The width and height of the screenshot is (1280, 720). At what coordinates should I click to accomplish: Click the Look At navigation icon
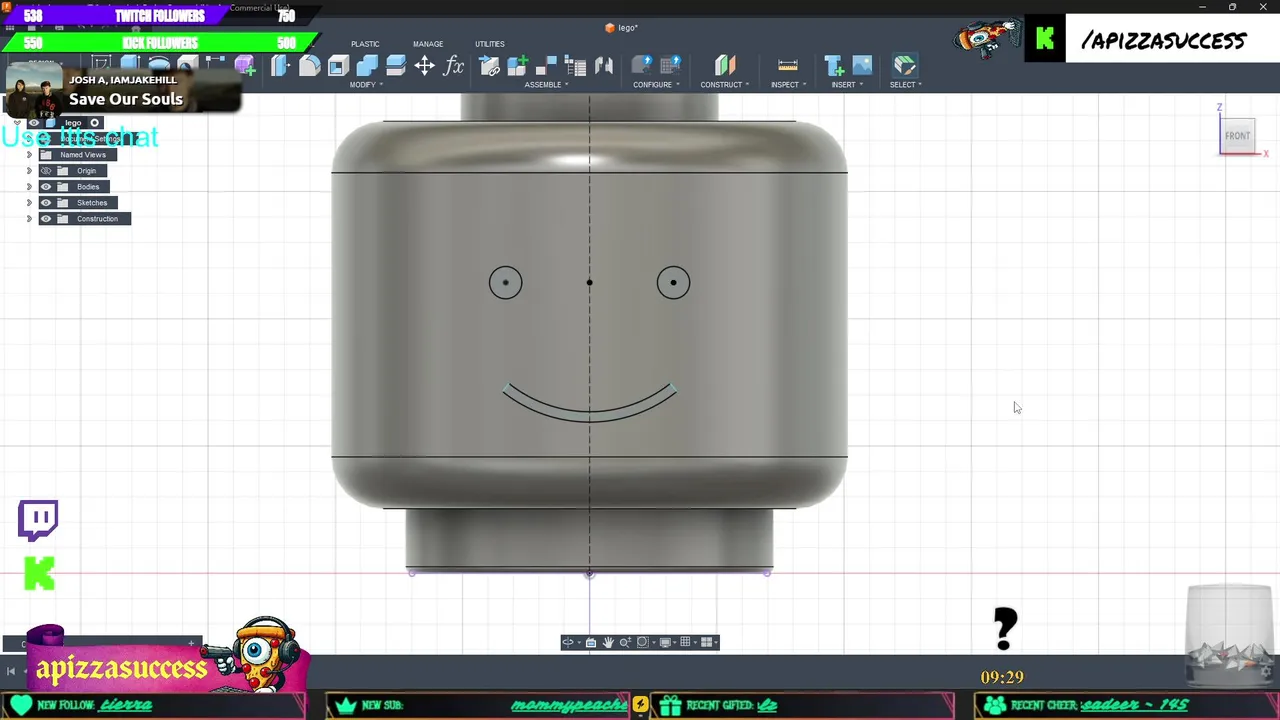click(591, 642)
